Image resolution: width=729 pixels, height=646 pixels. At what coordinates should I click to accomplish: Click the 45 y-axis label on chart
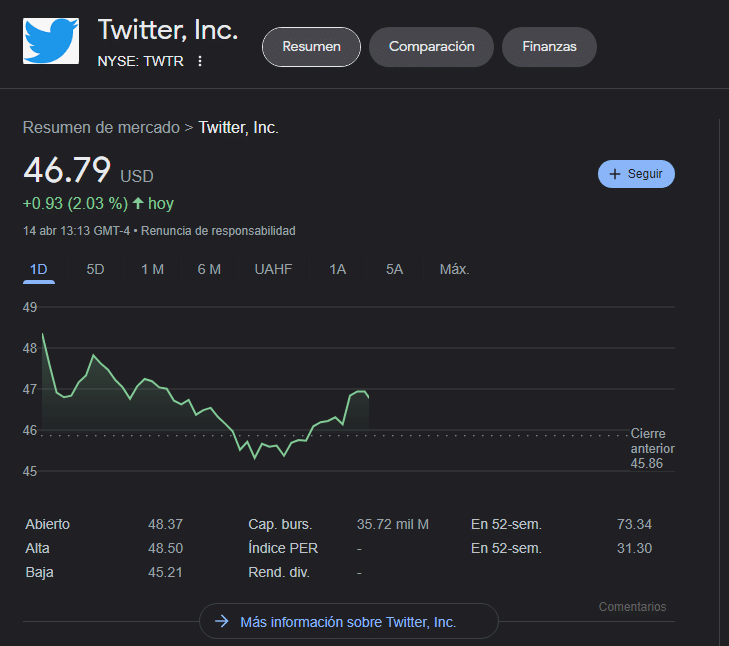click(x=30, y=471)
